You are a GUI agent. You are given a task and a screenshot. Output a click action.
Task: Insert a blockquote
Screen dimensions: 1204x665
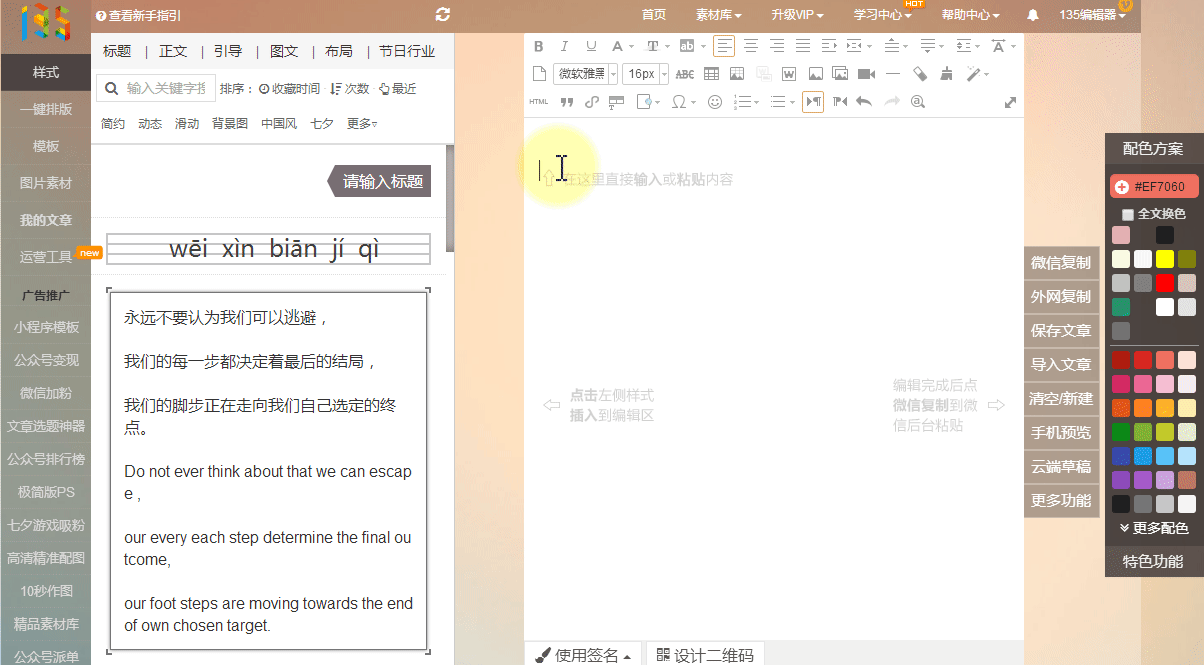click(566, 102)
